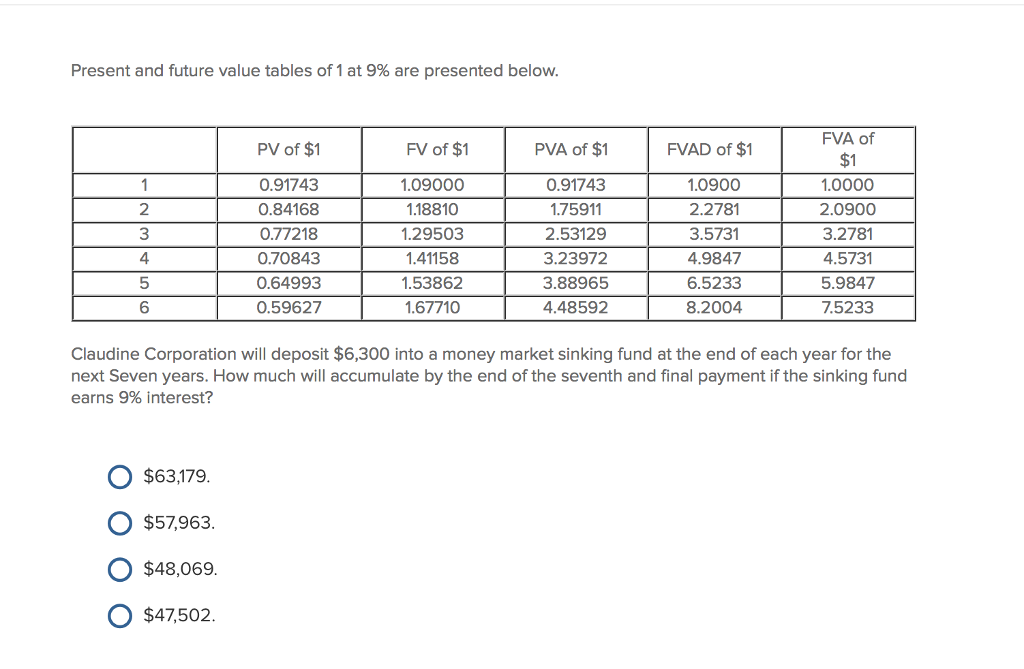Select the $63,179 answer option

point(119,477)
